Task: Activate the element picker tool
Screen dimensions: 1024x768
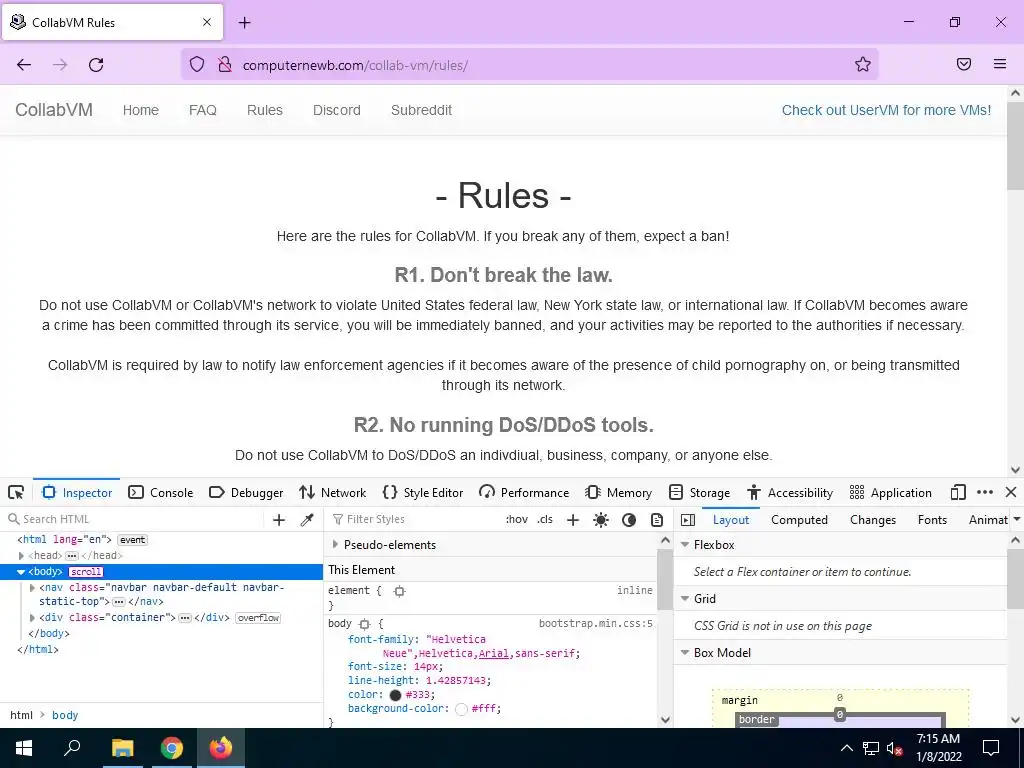Action: [16, 492]
